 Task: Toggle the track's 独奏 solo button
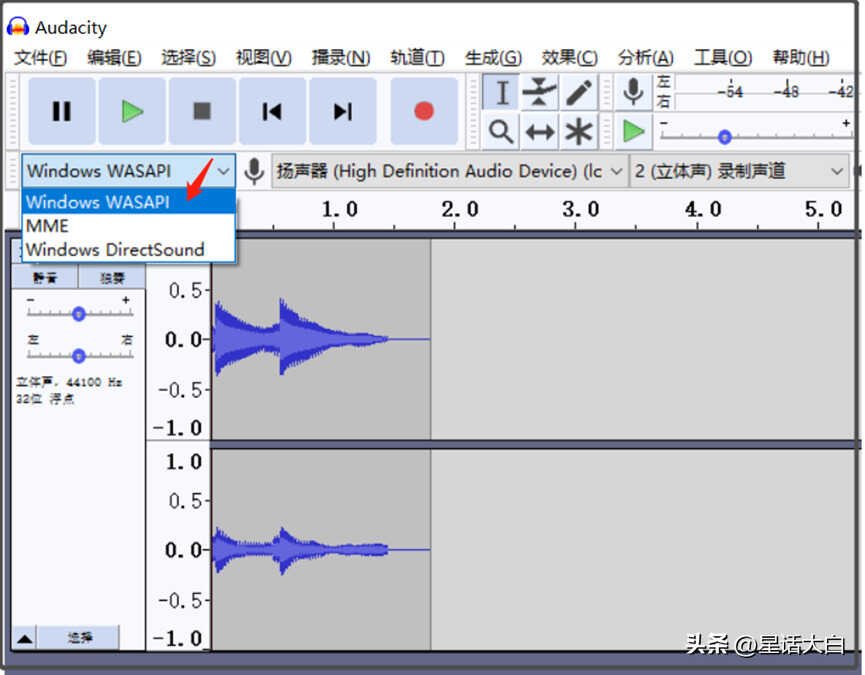click(112, 277)
